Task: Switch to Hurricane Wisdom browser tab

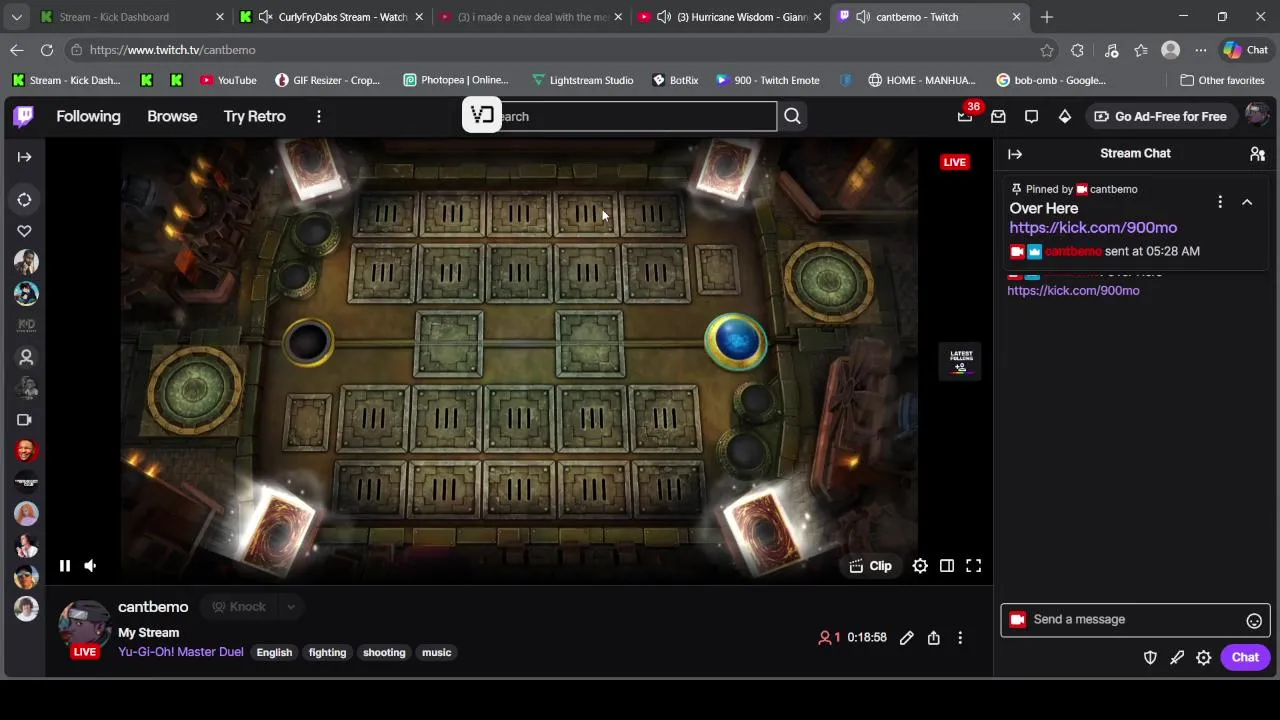Action: (x=730, y=17)
